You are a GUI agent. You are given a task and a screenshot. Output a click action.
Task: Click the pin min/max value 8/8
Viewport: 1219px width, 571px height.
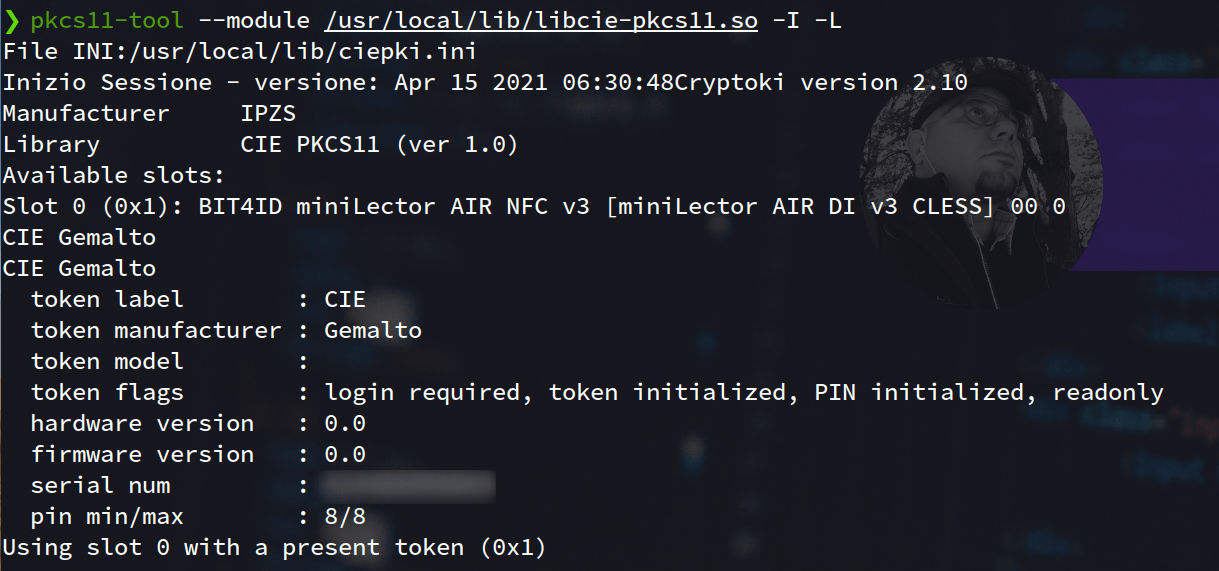[x=345, y=517]
